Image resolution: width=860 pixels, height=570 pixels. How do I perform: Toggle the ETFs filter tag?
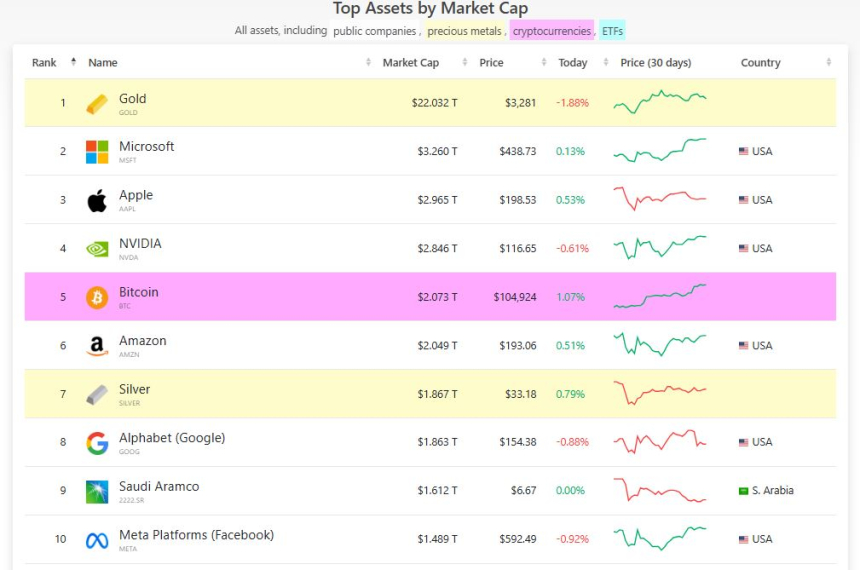[x=612, y=31]
